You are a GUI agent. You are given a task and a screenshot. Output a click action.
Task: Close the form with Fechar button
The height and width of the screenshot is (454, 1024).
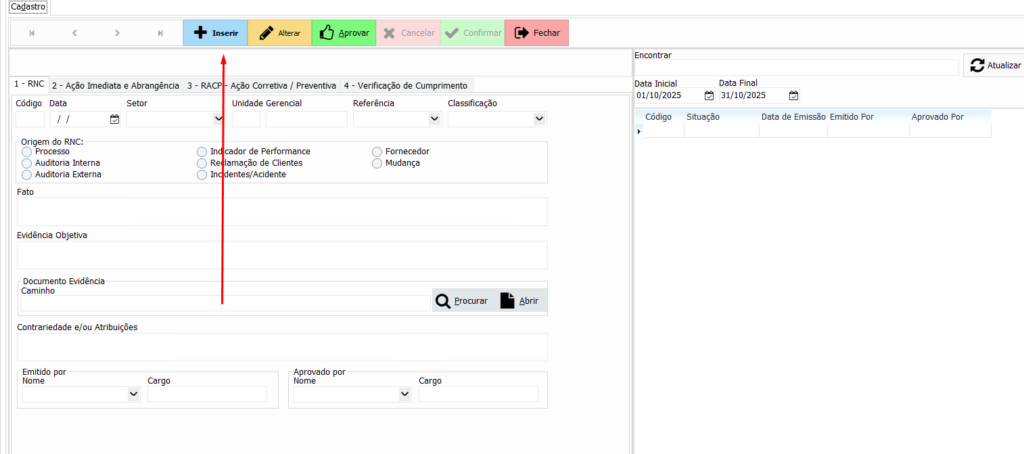pyautogui.click(x=536, y=33)
